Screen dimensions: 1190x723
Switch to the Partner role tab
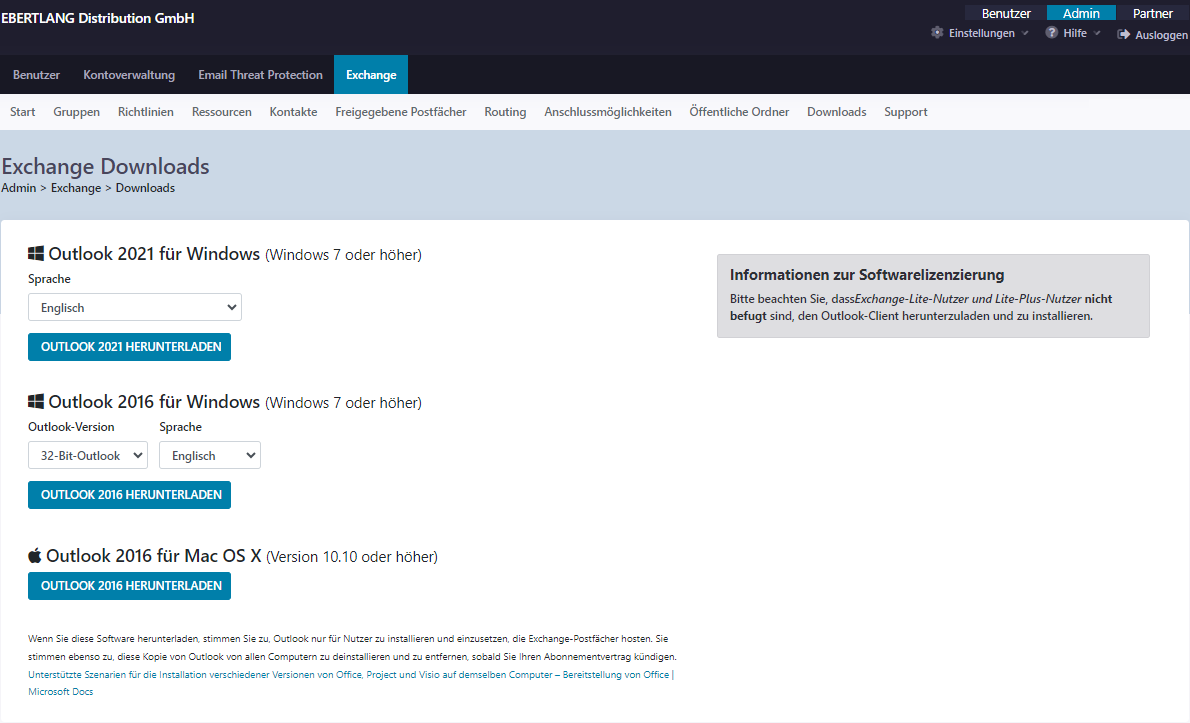[x=1152, y=13]
